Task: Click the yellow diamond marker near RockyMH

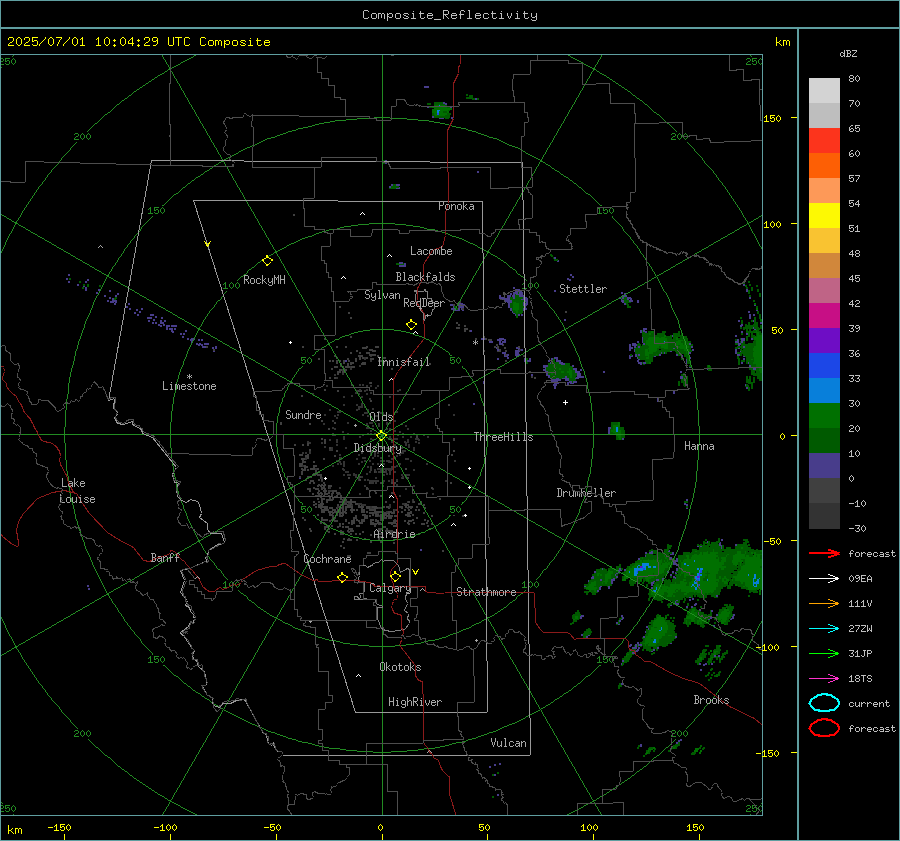Action: coord(267,261)
